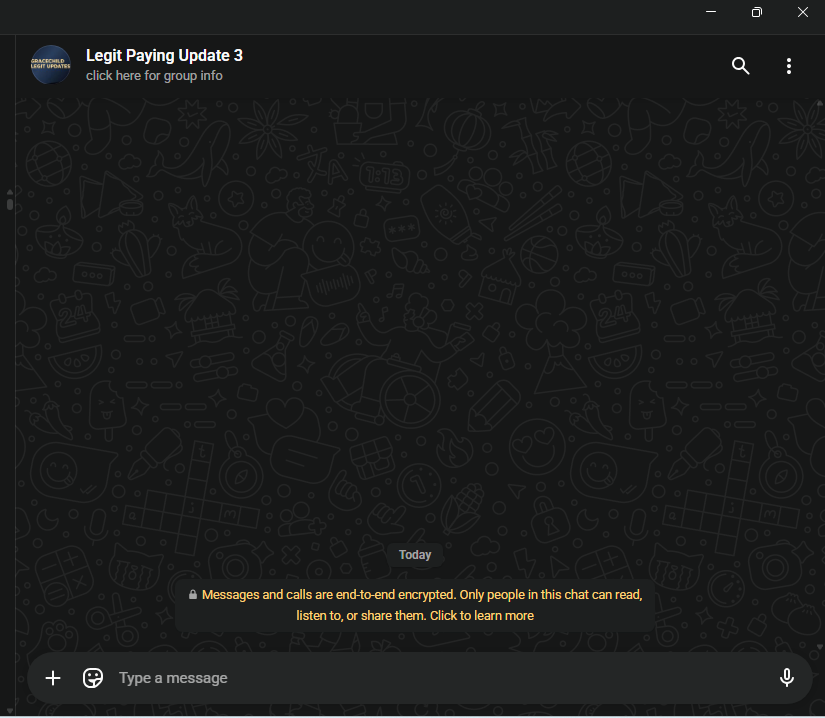Click the encryption notice message text
Screen dimensions: 825x718
click(x=421, y=595)
